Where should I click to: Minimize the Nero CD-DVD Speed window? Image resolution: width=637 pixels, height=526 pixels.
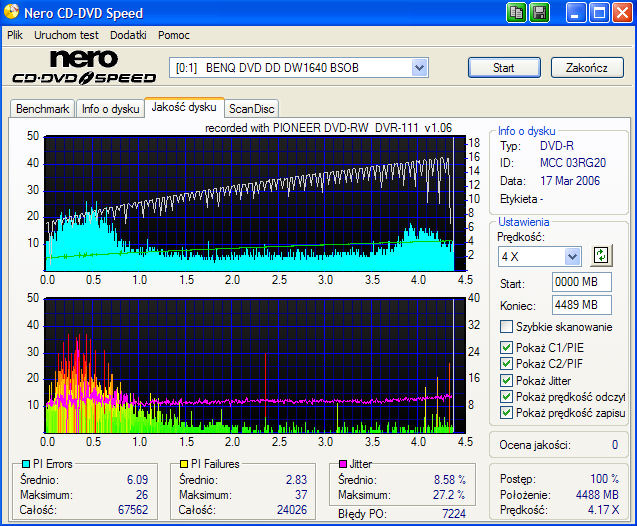click(576, 13)
